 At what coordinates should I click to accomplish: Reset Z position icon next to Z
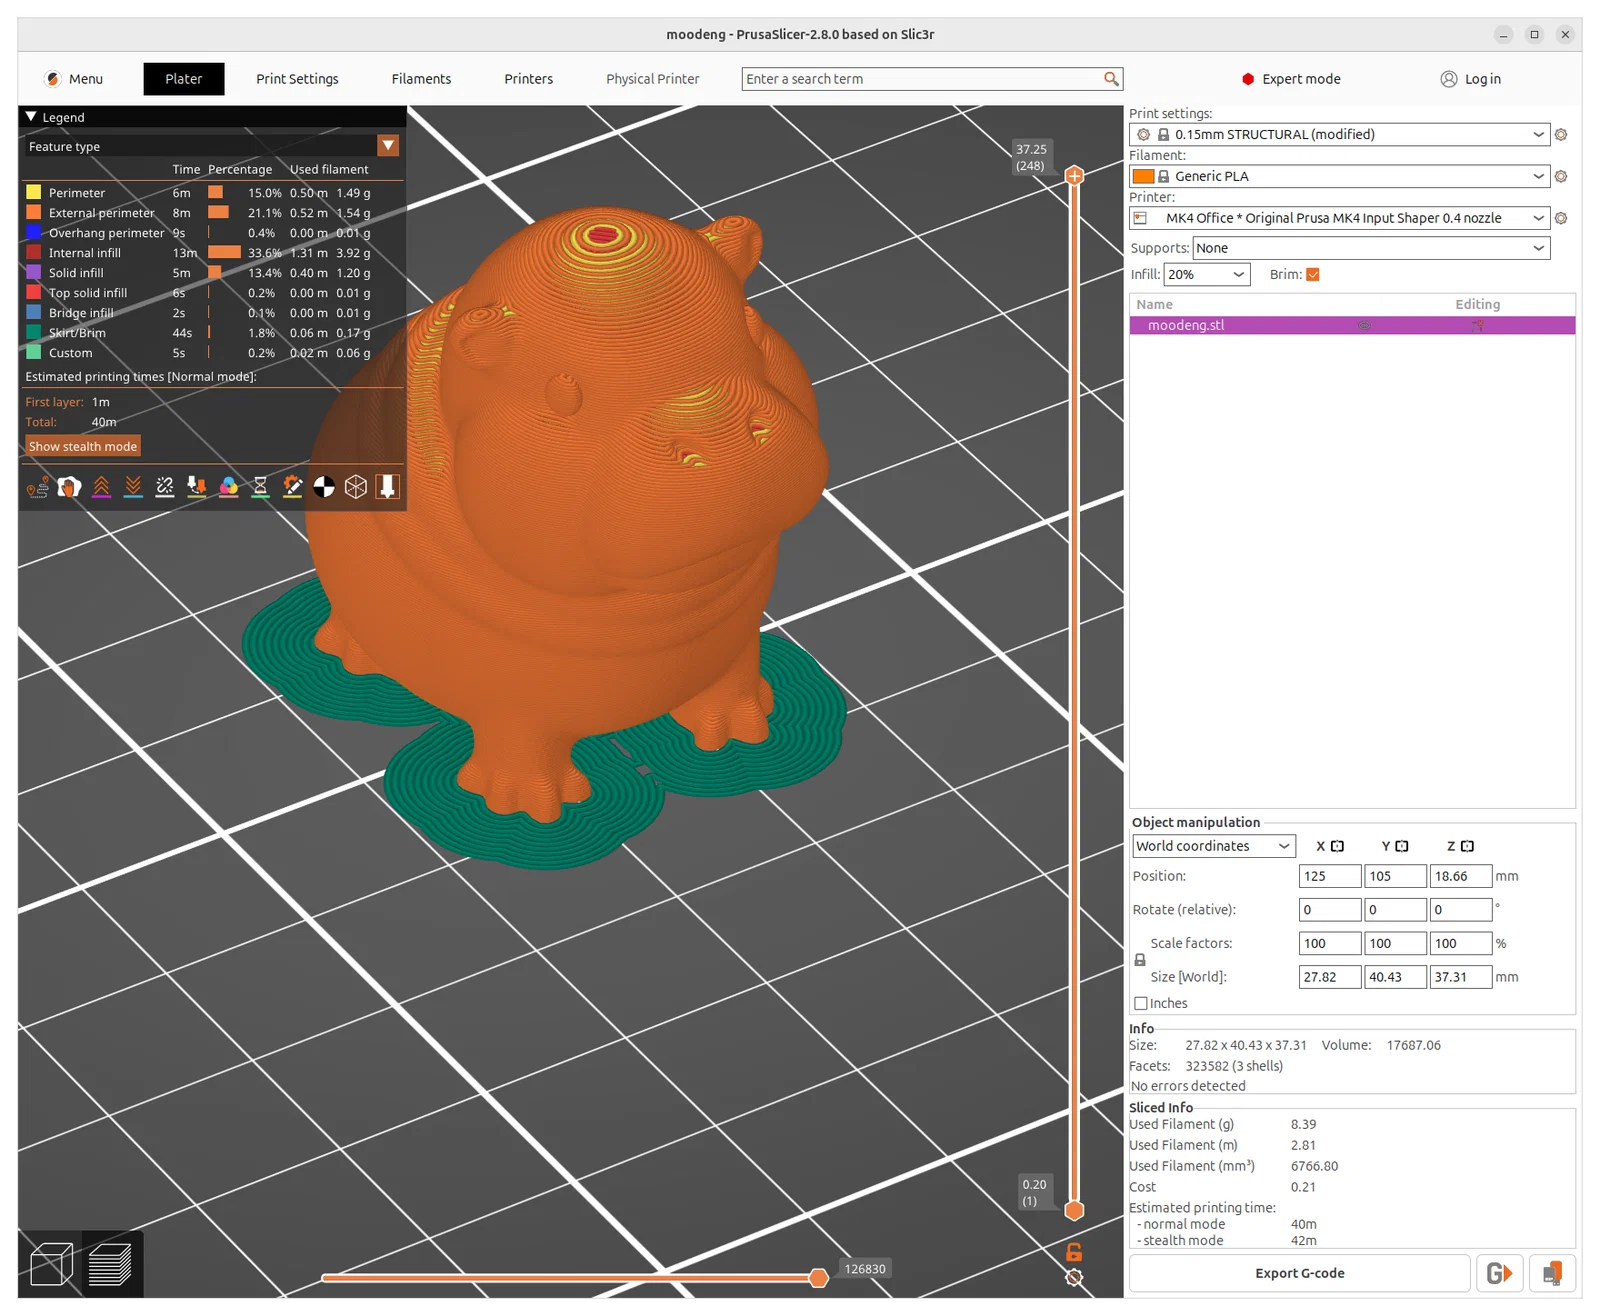tap(1467, 846)
